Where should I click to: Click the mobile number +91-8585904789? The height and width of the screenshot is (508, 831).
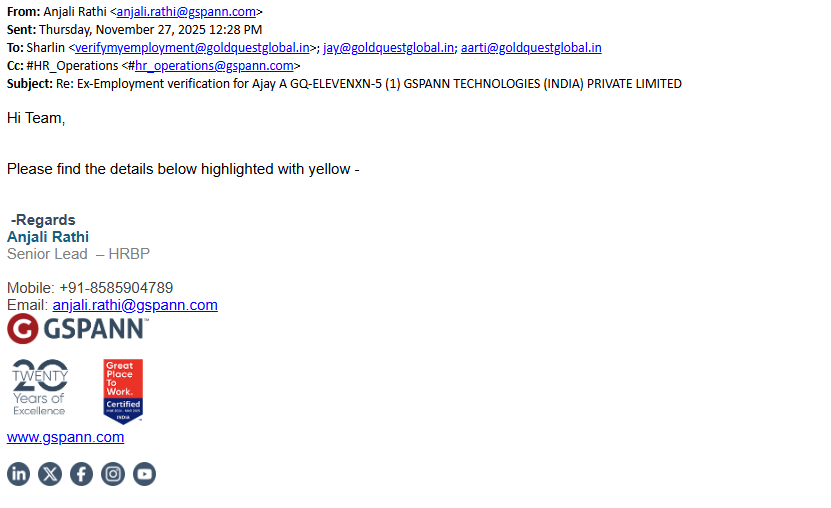pyautogui.click(x=116, y=288)
